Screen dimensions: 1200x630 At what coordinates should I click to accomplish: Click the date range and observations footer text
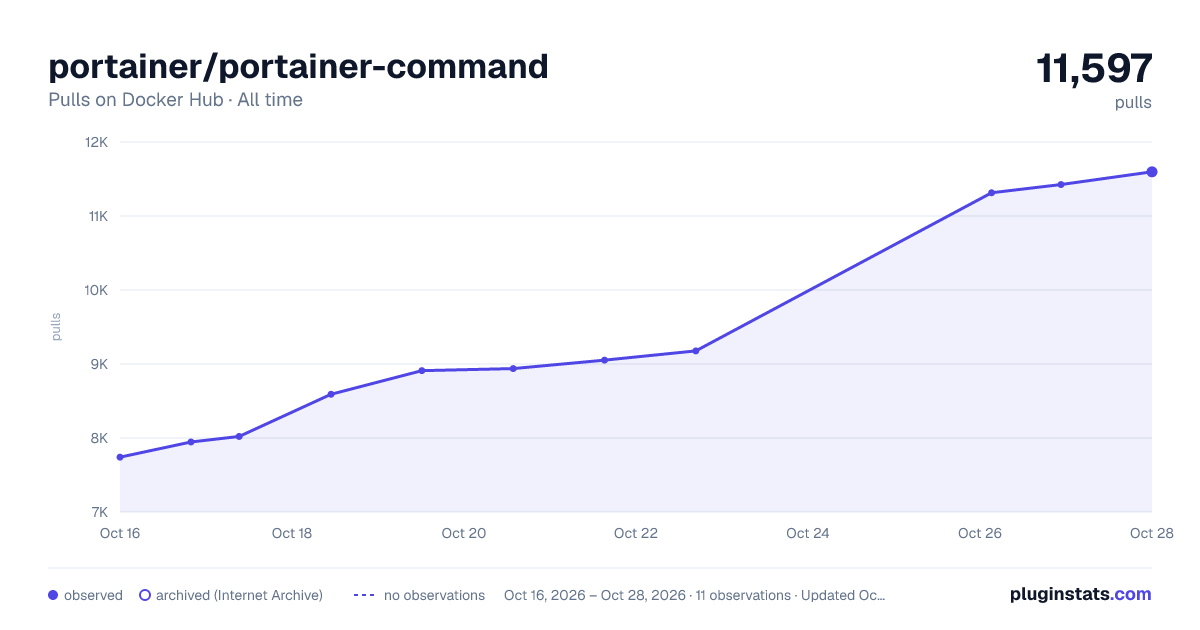tap(694, 595)
